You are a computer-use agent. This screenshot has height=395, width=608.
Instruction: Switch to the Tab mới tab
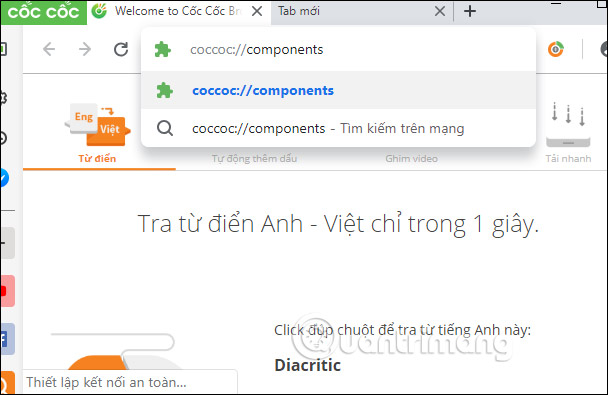[x=361, y=12]
